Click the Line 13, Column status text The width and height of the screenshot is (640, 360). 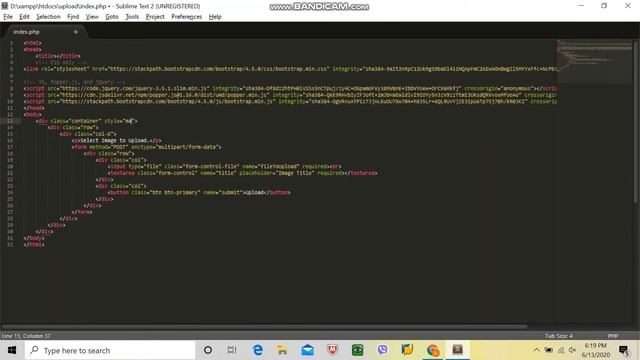(x=26, y=336)
